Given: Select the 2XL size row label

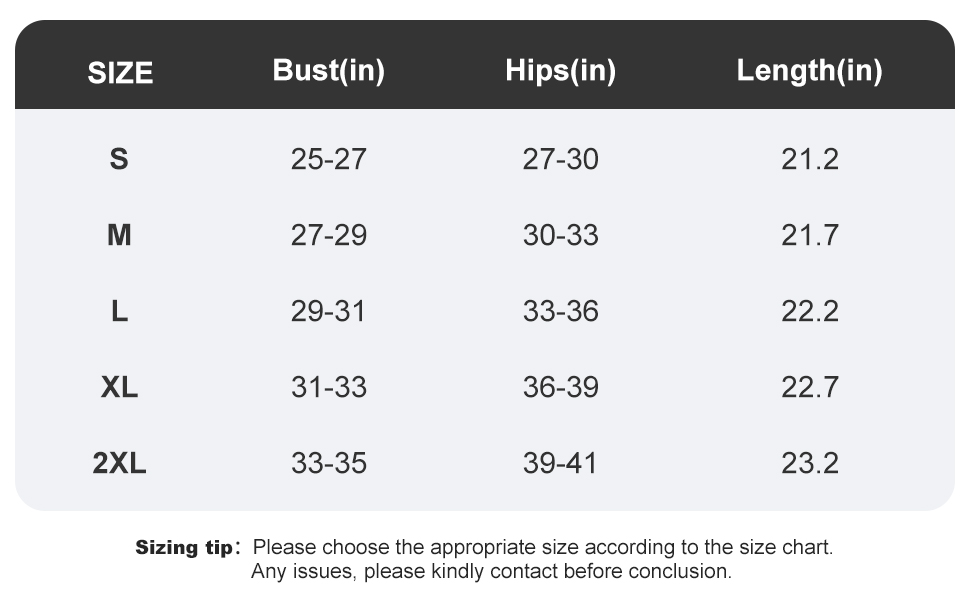Looking at the screenshot, I should click(x=119, y=463).
